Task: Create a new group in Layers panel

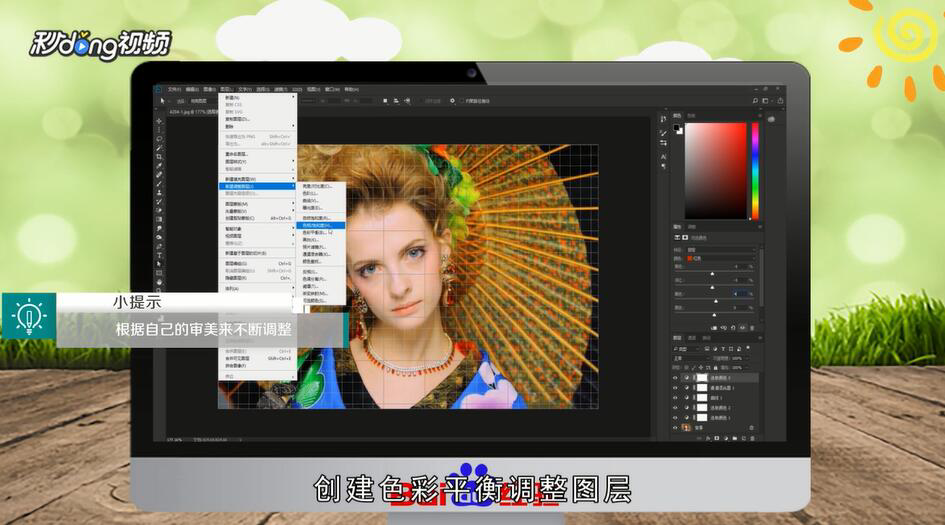Action: [735, 438]
